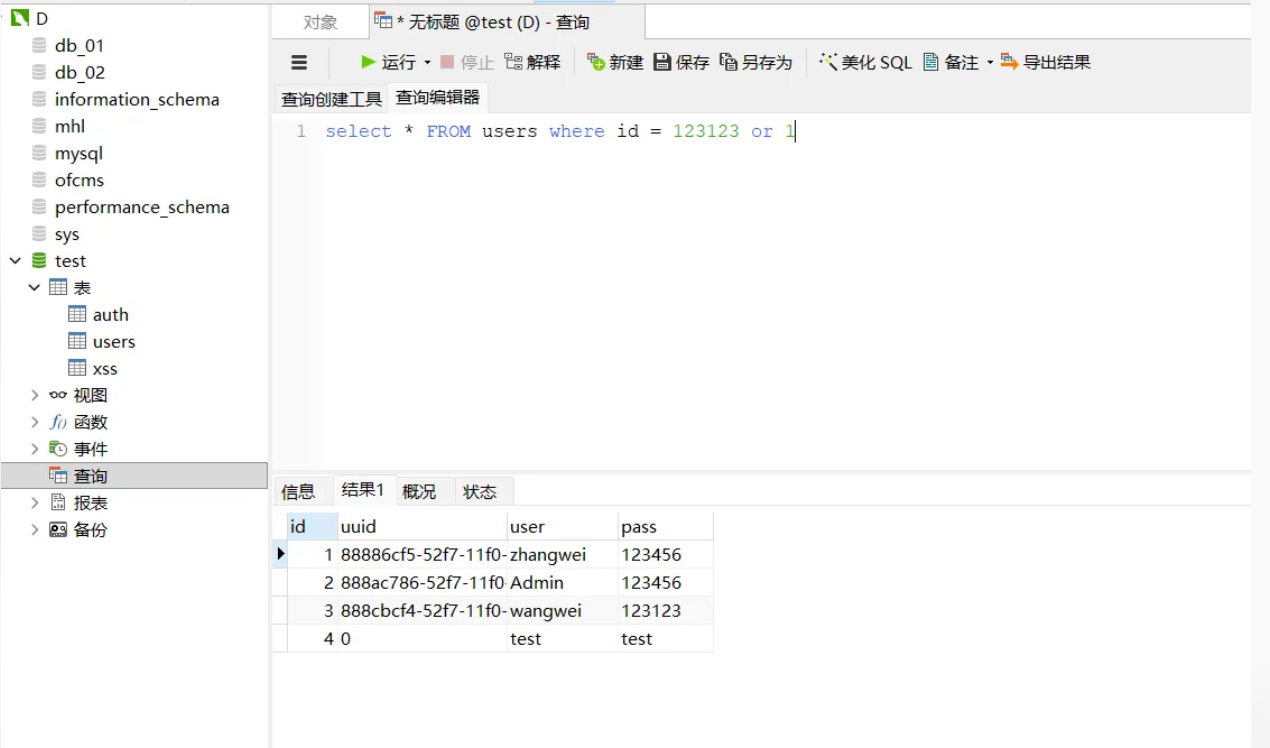Open the 信息 results tab
1270x748 pixels.
pos(302,491)
